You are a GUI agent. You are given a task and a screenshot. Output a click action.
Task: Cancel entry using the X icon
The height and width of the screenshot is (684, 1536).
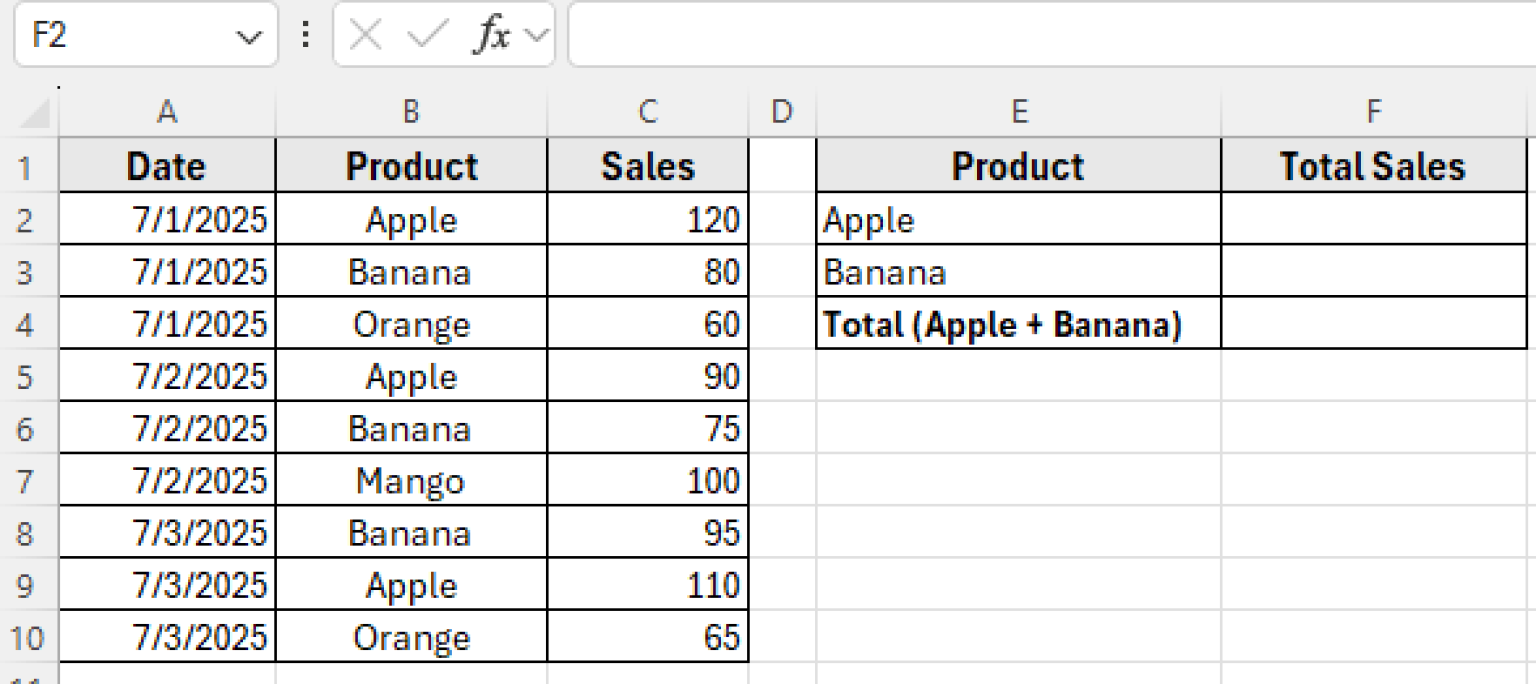366,35
